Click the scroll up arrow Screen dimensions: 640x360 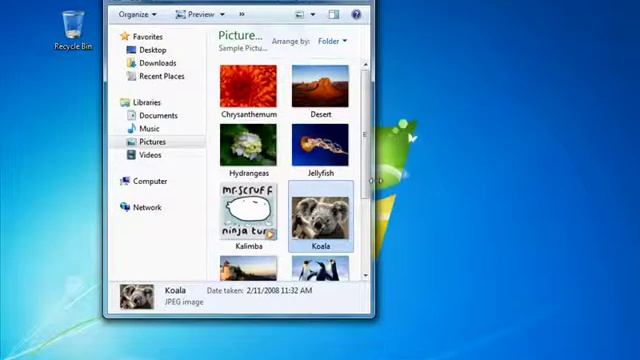click(365, 64)
